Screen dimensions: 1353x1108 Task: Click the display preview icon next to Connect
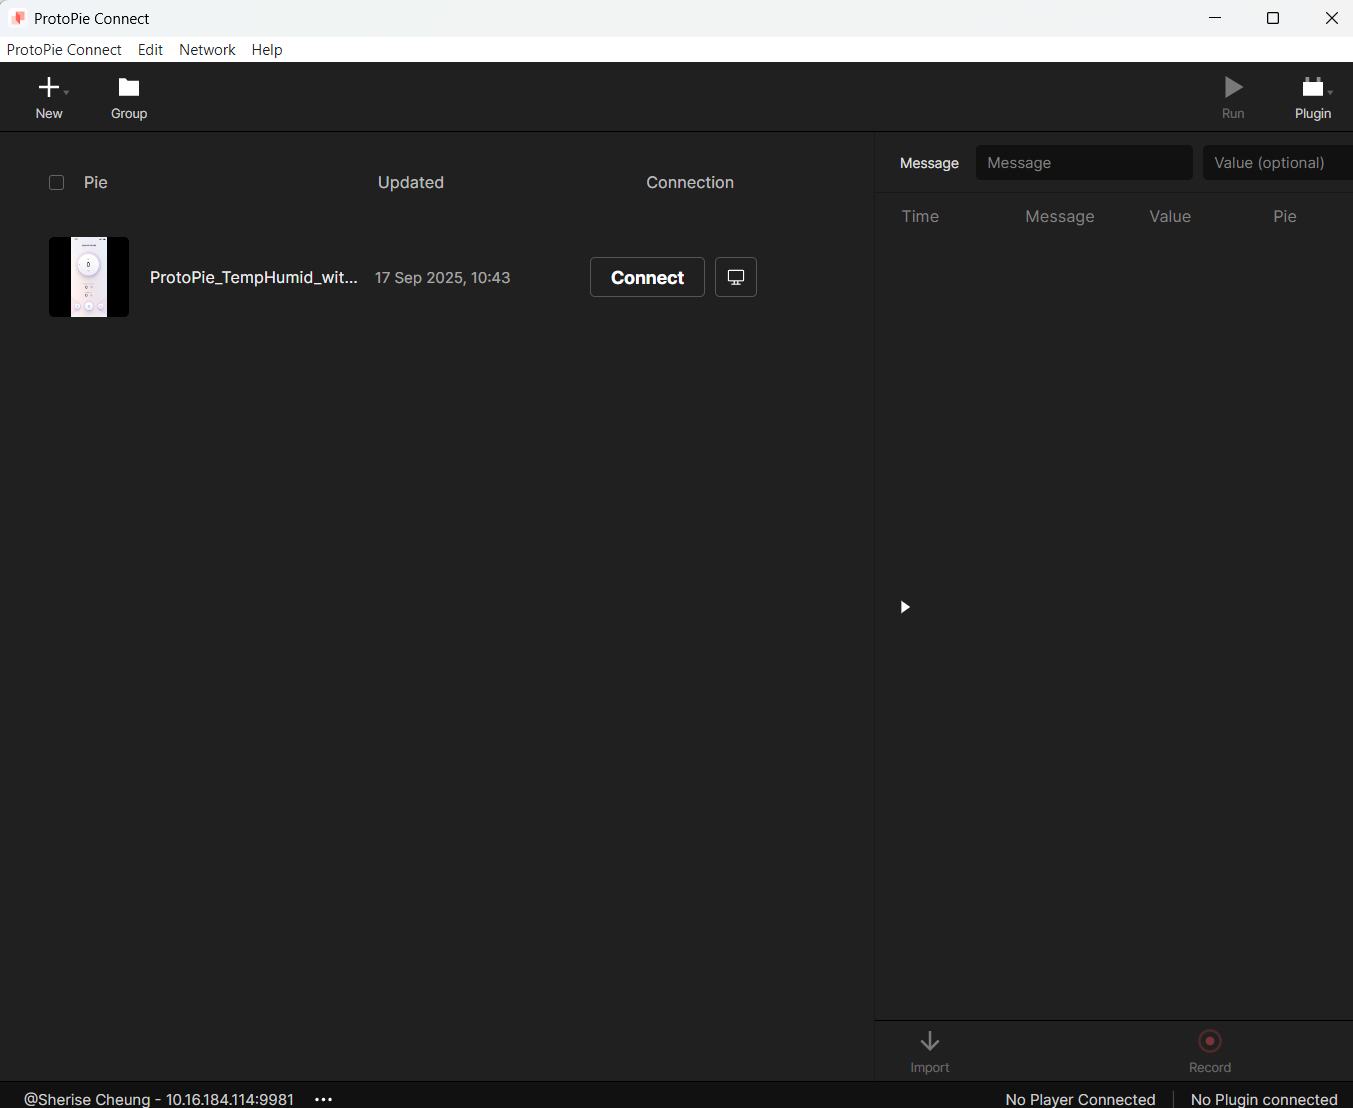tap(736, 277)
